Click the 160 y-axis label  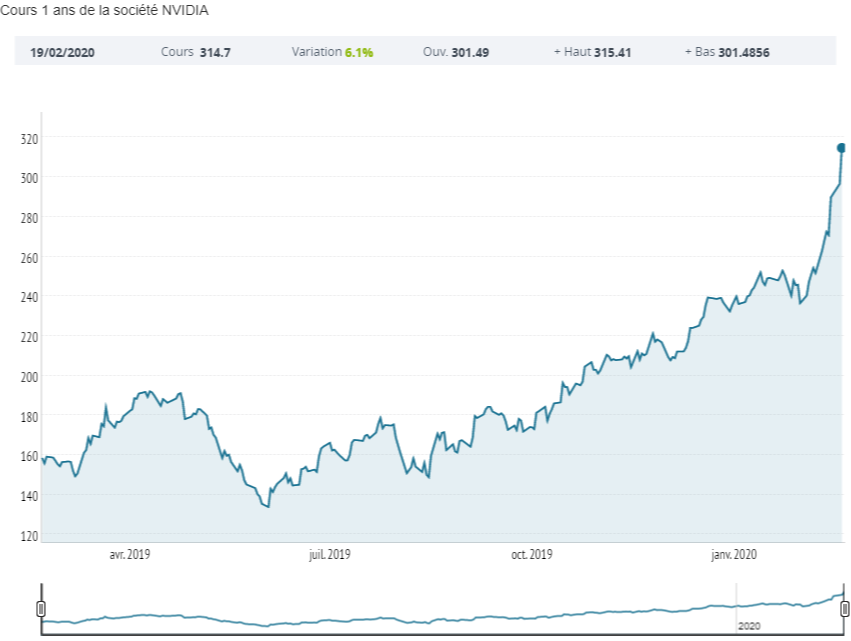29,456
